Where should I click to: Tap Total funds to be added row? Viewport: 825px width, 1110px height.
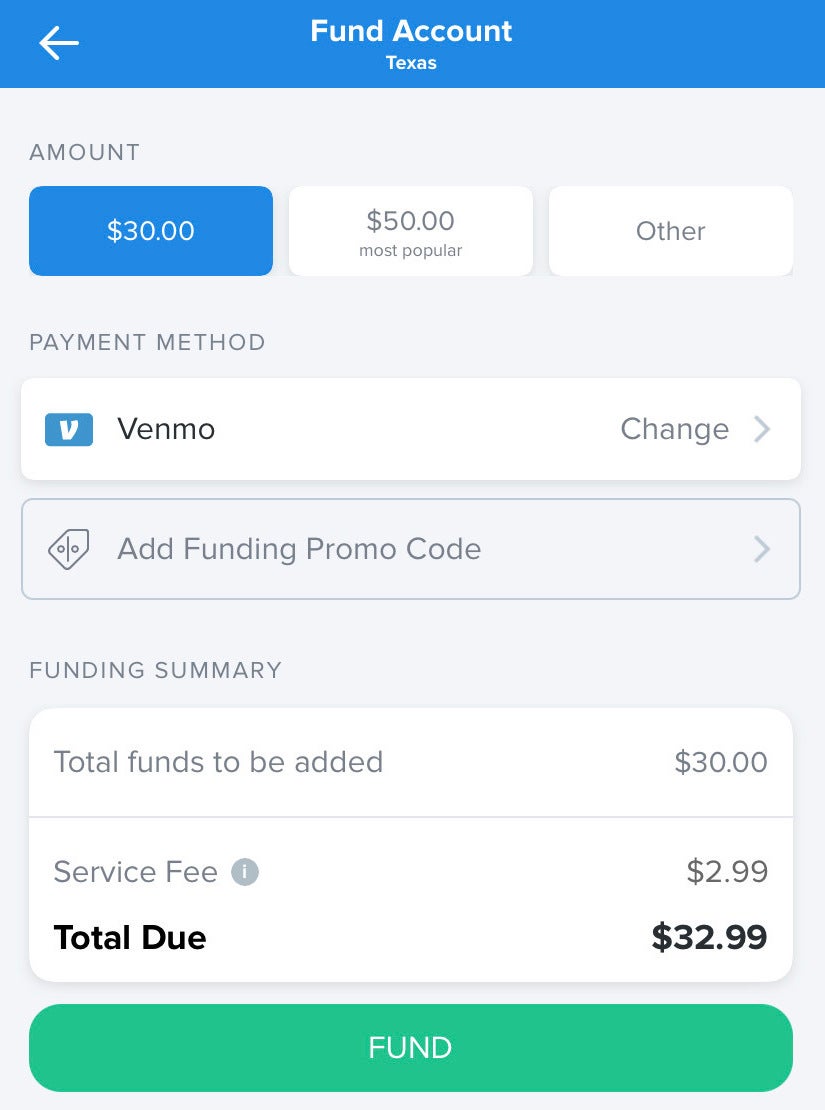click(x=411, y=762)
